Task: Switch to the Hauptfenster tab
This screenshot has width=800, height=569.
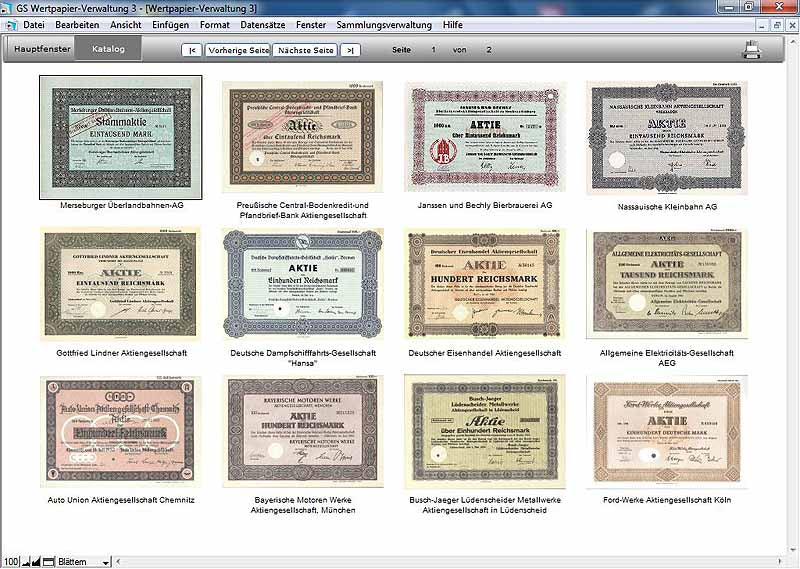Action: 41,48
